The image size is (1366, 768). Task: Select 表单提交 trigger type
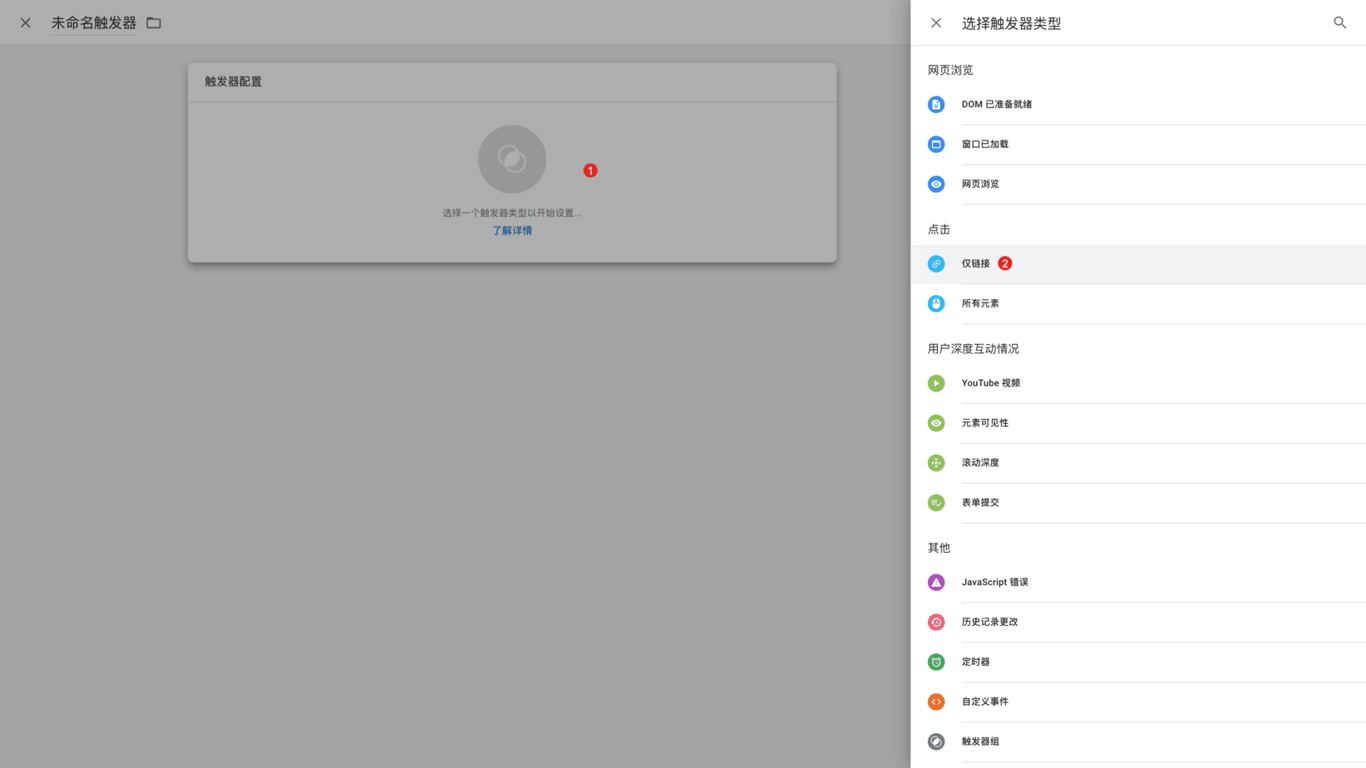[x=980, y=503]
